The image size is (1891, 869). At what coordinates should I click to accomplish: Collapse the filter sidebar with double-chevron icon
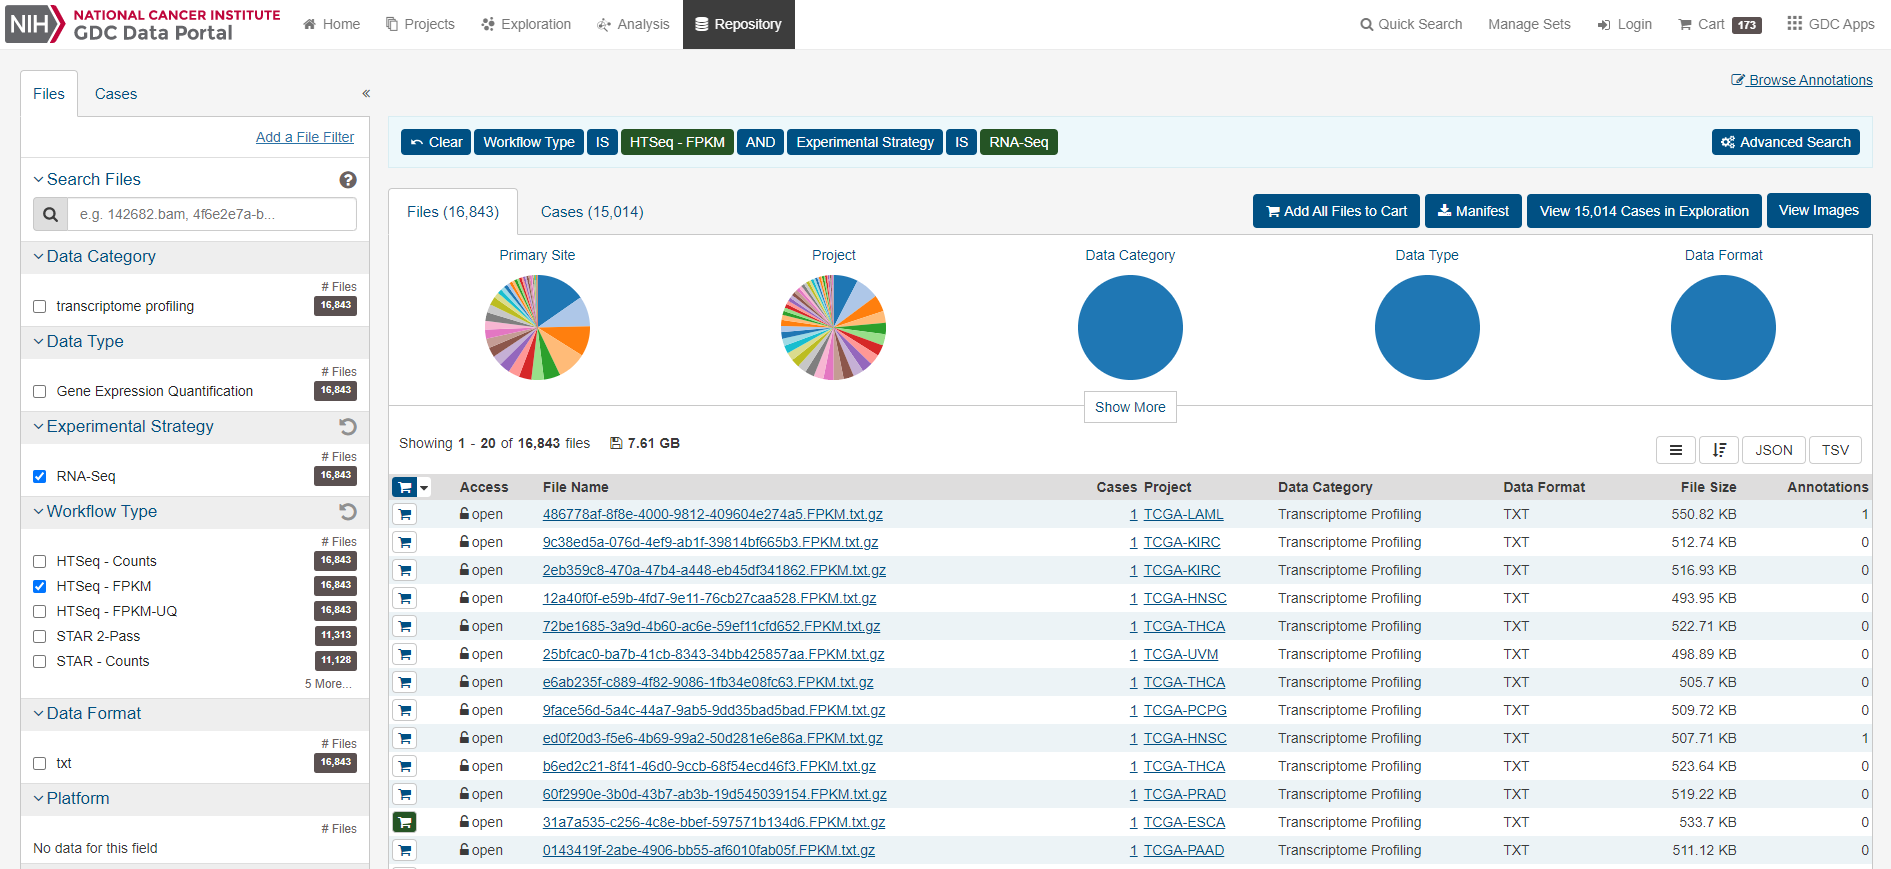pyautogui.click(x=366, y=93)
